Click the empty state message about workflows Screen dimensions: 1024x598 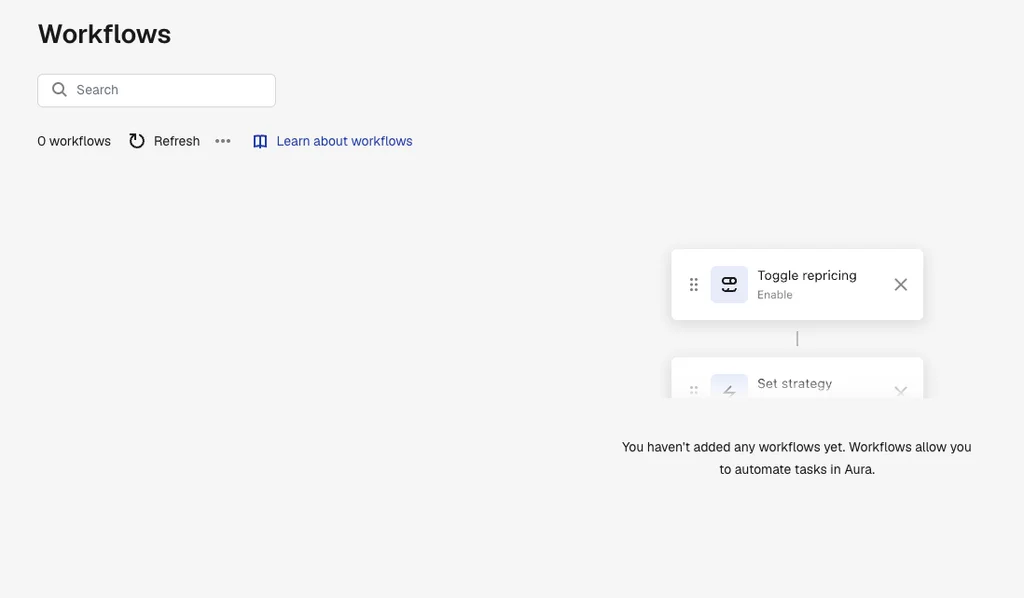click(x=797, y=458)
